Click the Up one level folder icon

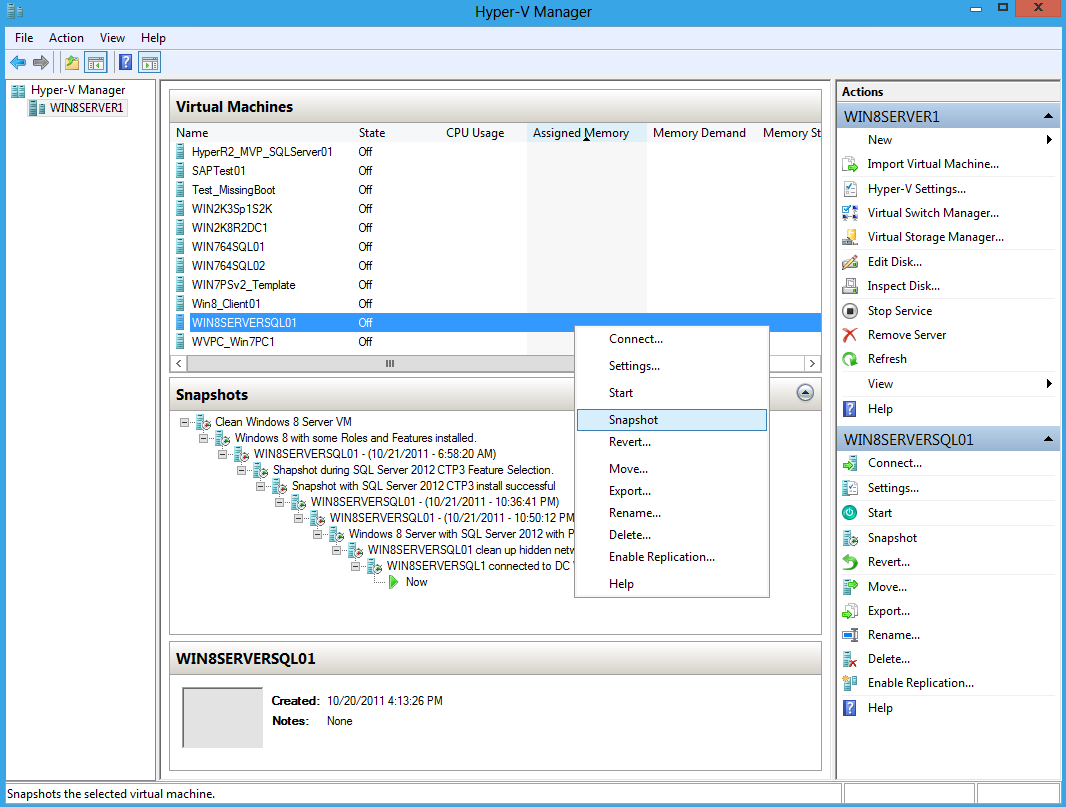[71, 63]
